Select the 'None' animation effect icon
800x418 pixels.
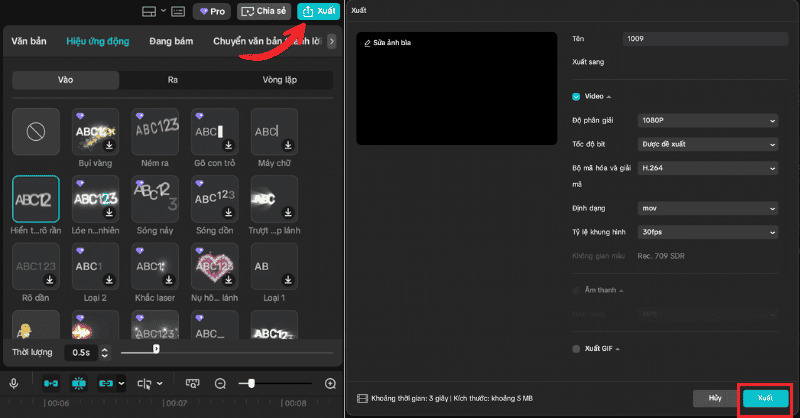[x=35, y=131]
